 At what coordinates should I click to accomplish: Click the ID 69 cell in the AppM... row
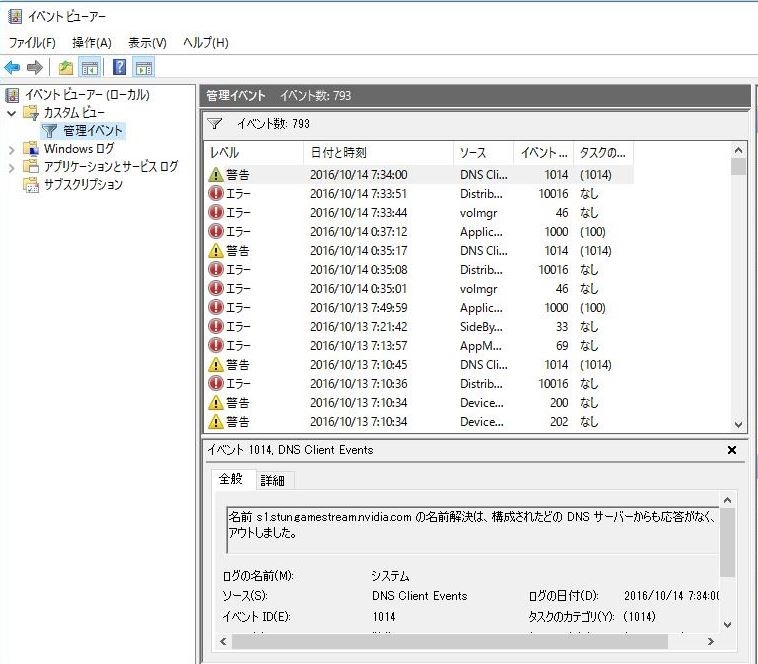click(x=561, y=346)
